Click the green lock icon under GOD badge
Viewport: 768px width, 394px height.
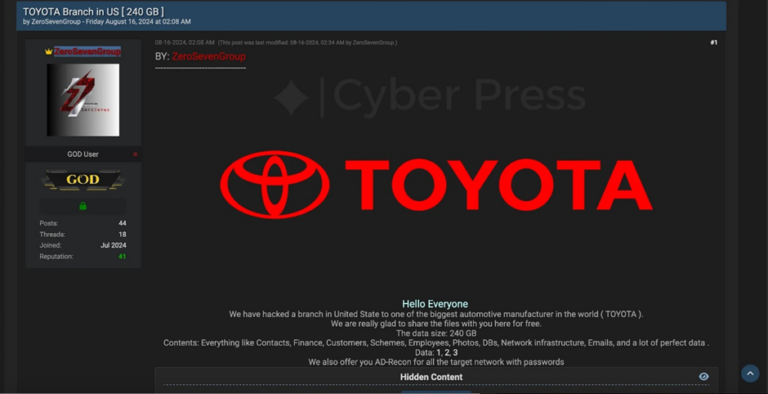[83, 206]
